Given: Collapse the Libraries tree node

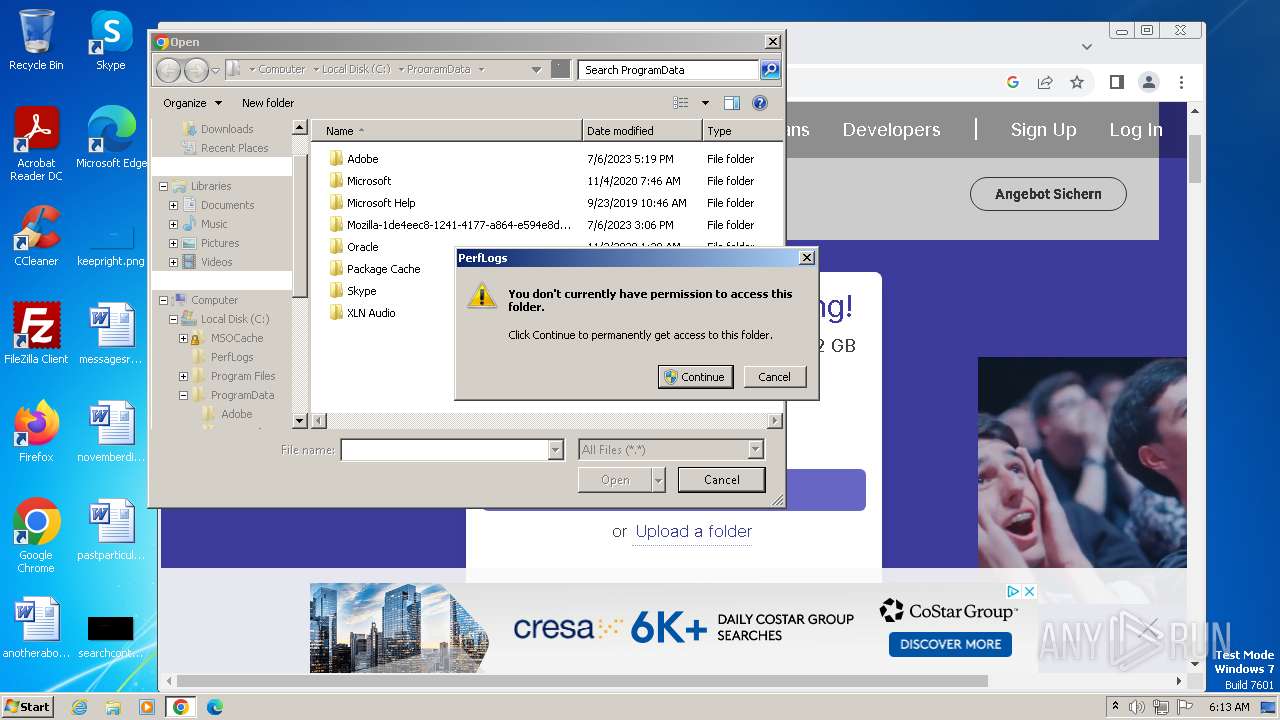Looking at the screenshot, I should (163, 186).
